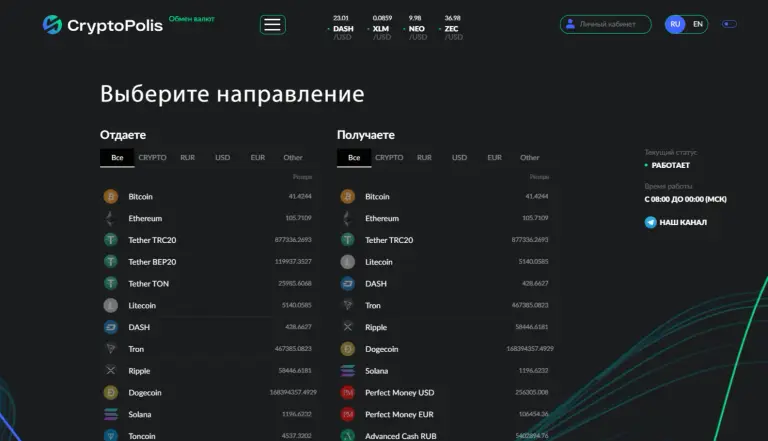Select RU language option
Image resolution: width=768 pixels, height=441 pixels.
675,24
